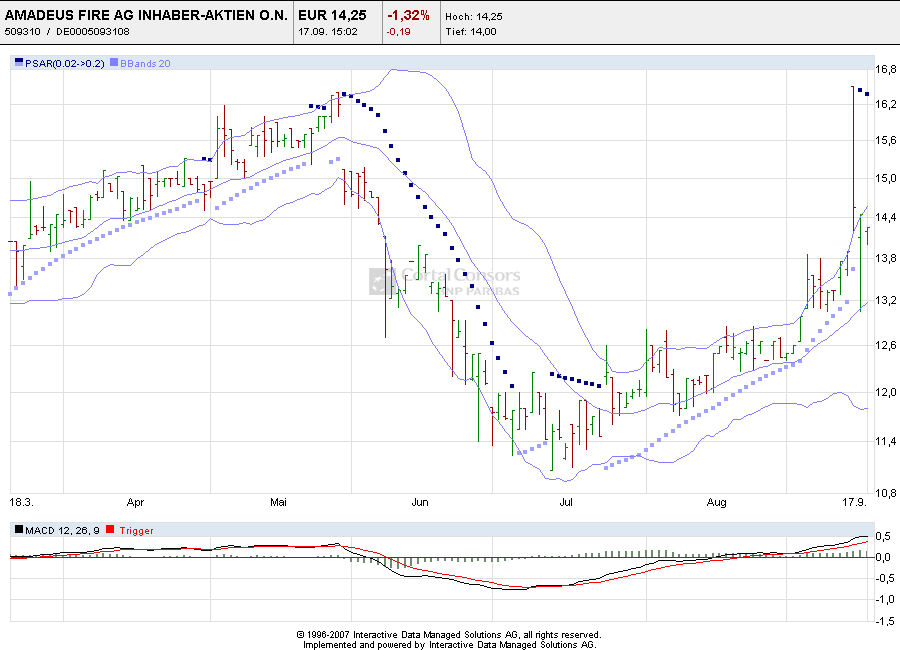Click the timestamp 17.09. 15:02
This screenshot has width=900, height=650.
pos(328,32)
